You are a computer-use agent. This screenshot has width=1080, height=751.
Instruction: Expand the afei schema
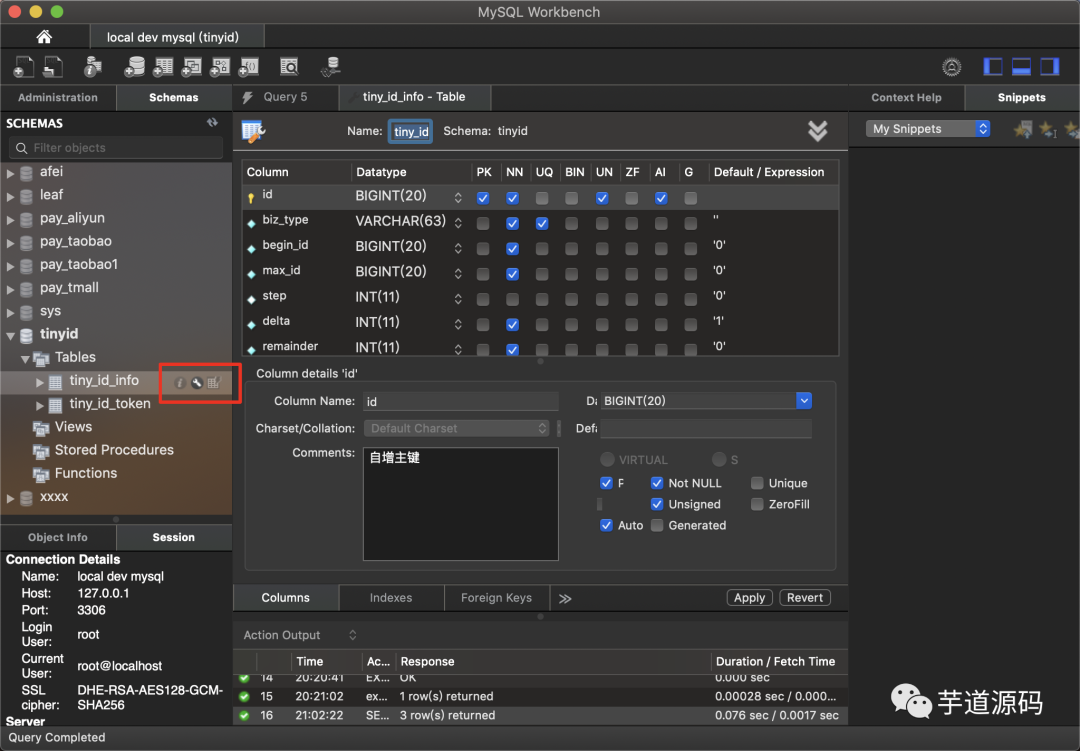pos(10,173)
